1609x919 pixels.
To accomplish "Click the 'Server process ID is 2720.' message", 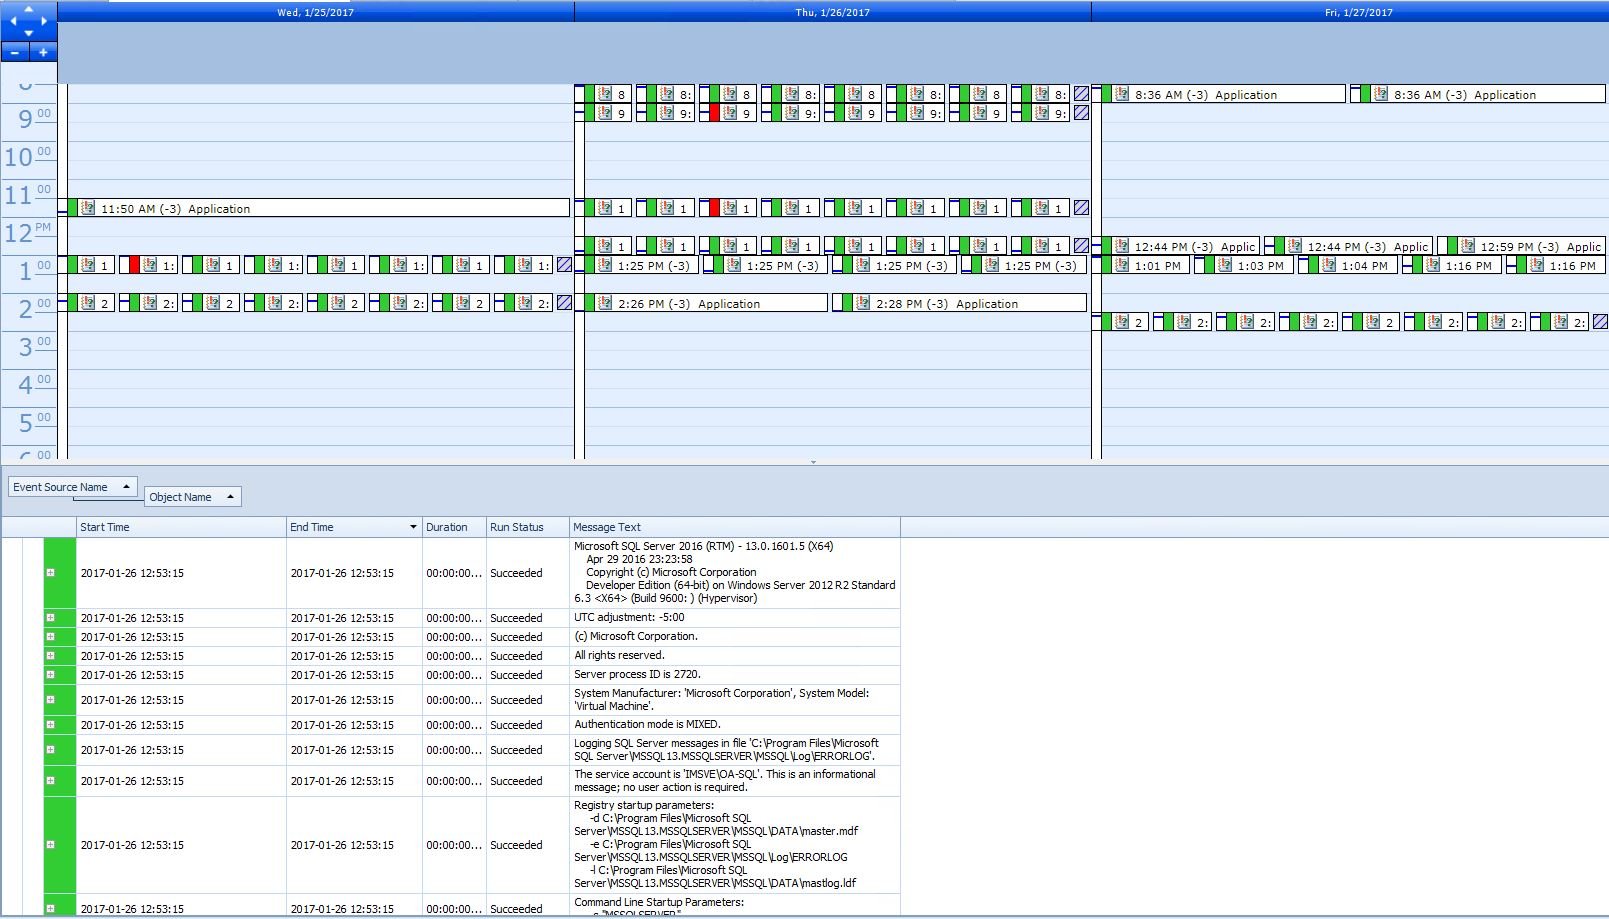I will pyautogui.click(x=637, y=675).
